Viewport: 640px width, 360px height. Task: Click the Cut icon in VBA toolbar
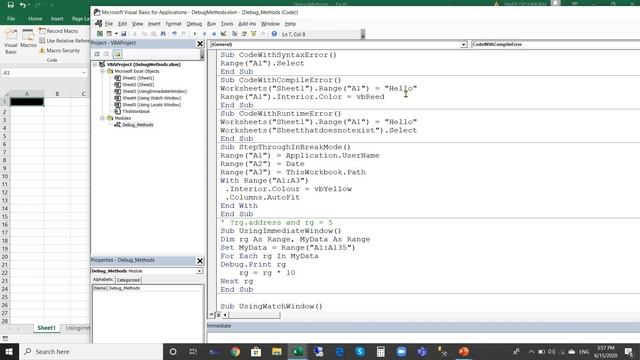click(135, 34)
